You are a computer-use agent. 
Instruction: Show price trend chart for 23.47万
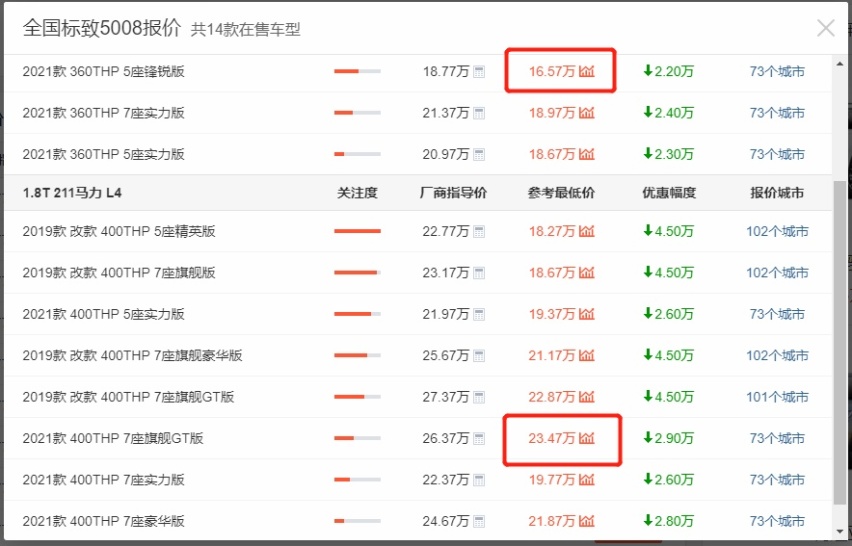pos(587,438)
